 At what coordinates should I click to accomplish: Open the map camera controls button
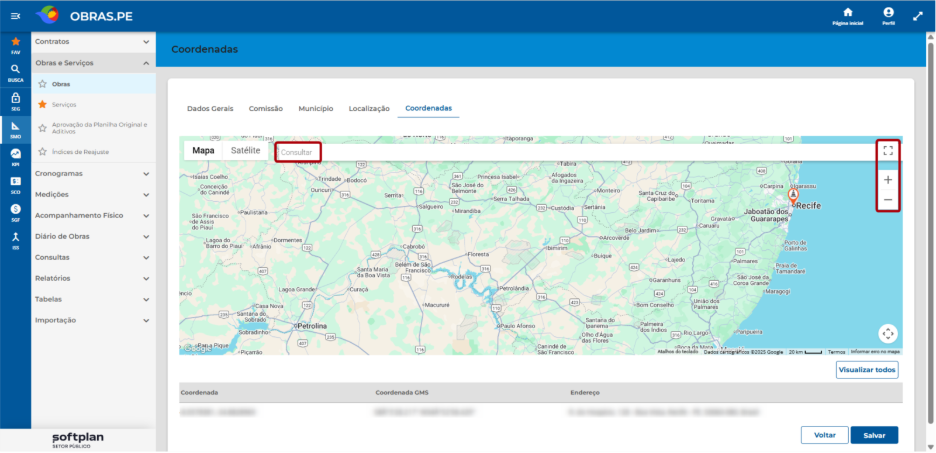(888, 334)
